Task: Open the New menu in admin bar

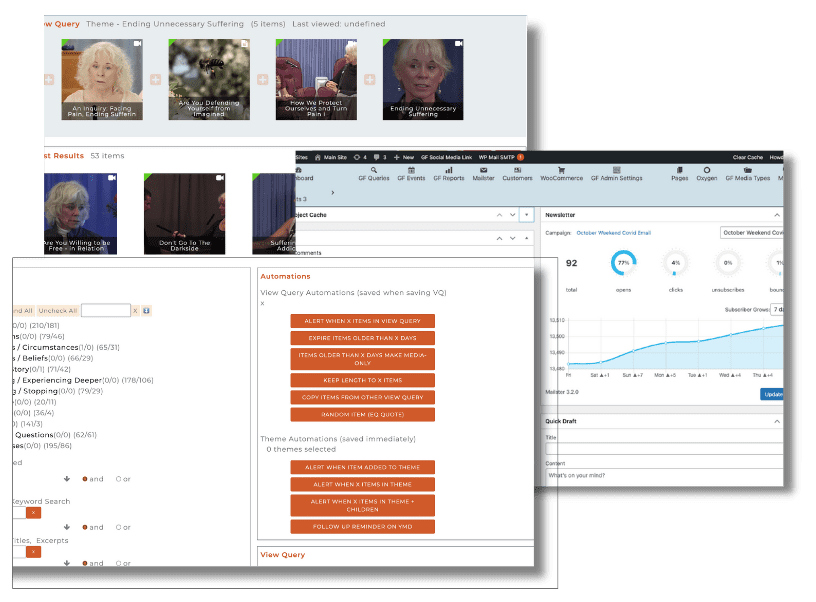Action: [x=404, y=157]
